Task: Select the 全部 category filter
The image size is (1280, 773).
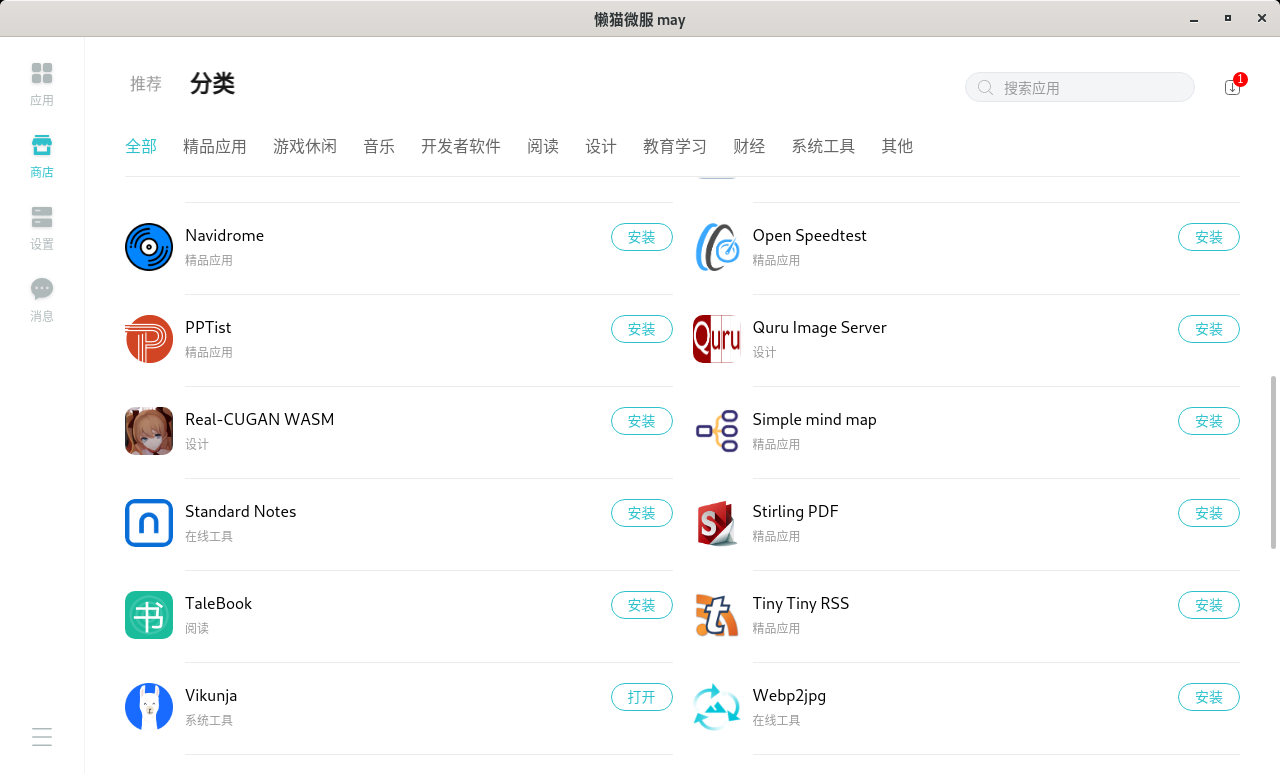Action: (141, 146)
